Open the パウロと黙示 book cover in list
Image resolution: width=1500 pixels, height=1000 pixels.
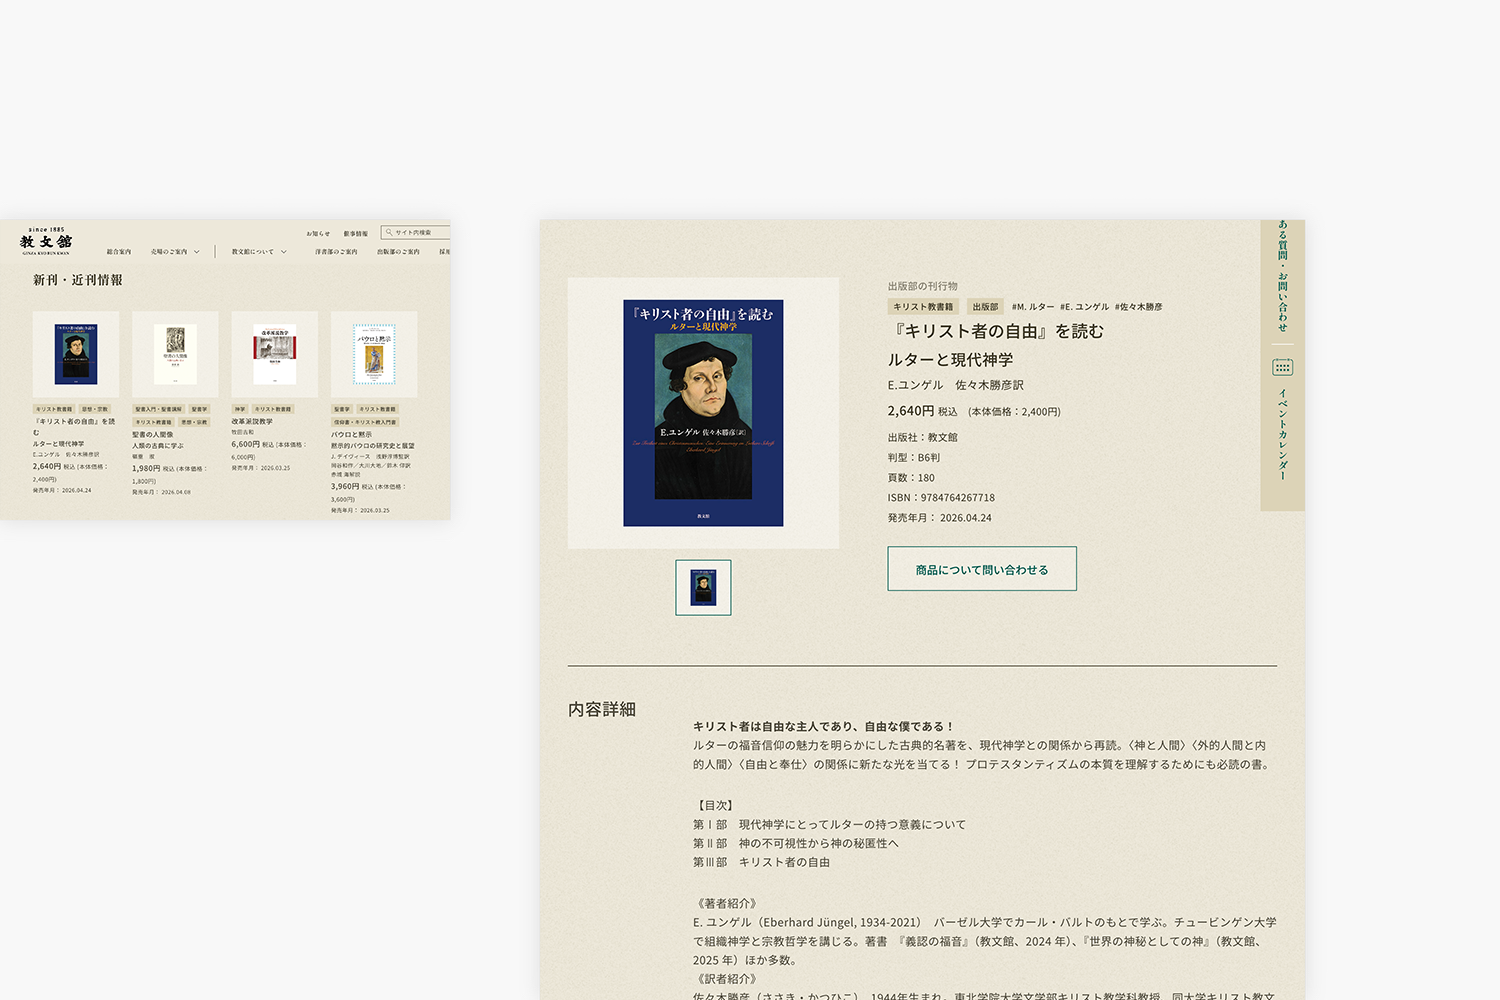pyautogui.click(x=374, y=355)
